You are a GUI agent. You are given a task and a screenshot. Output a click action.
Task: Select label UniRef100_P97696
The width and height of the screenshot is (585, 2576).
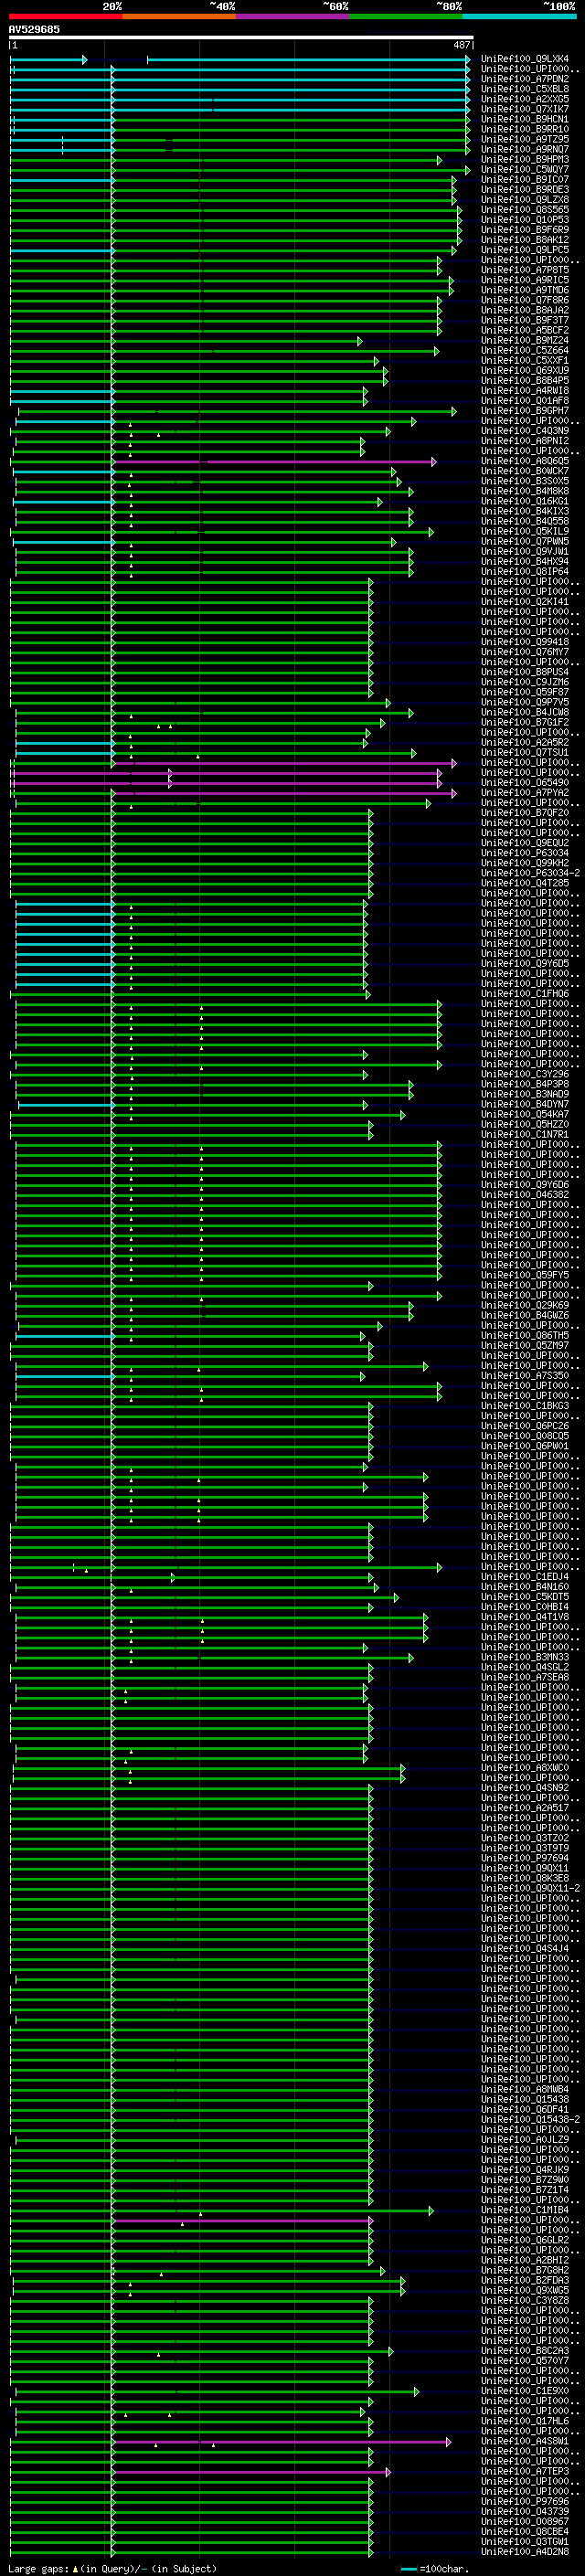coord(525,2501)
